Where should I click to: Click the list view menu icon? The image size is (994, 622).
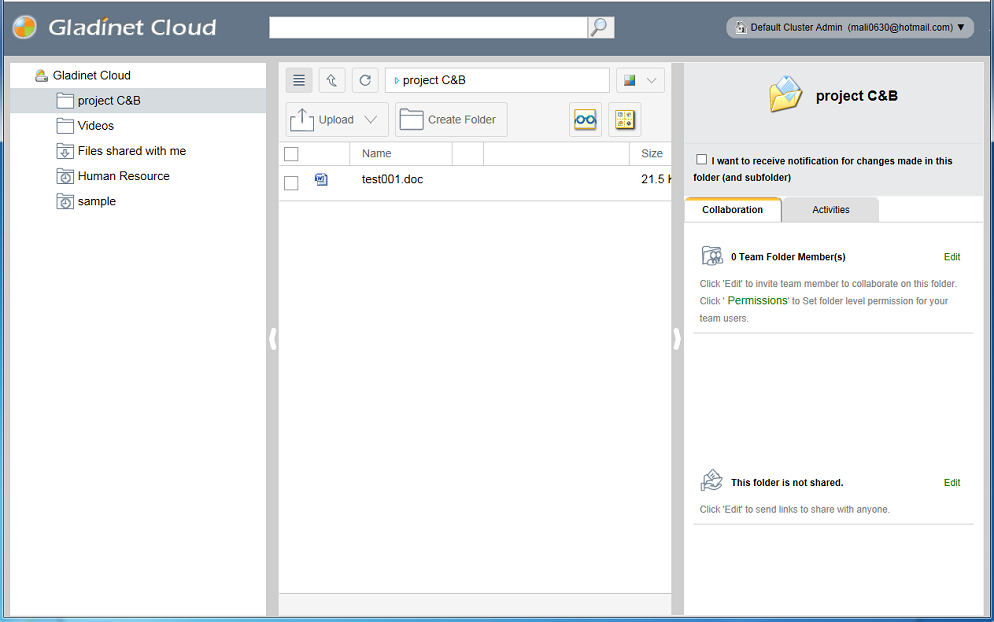299,81
